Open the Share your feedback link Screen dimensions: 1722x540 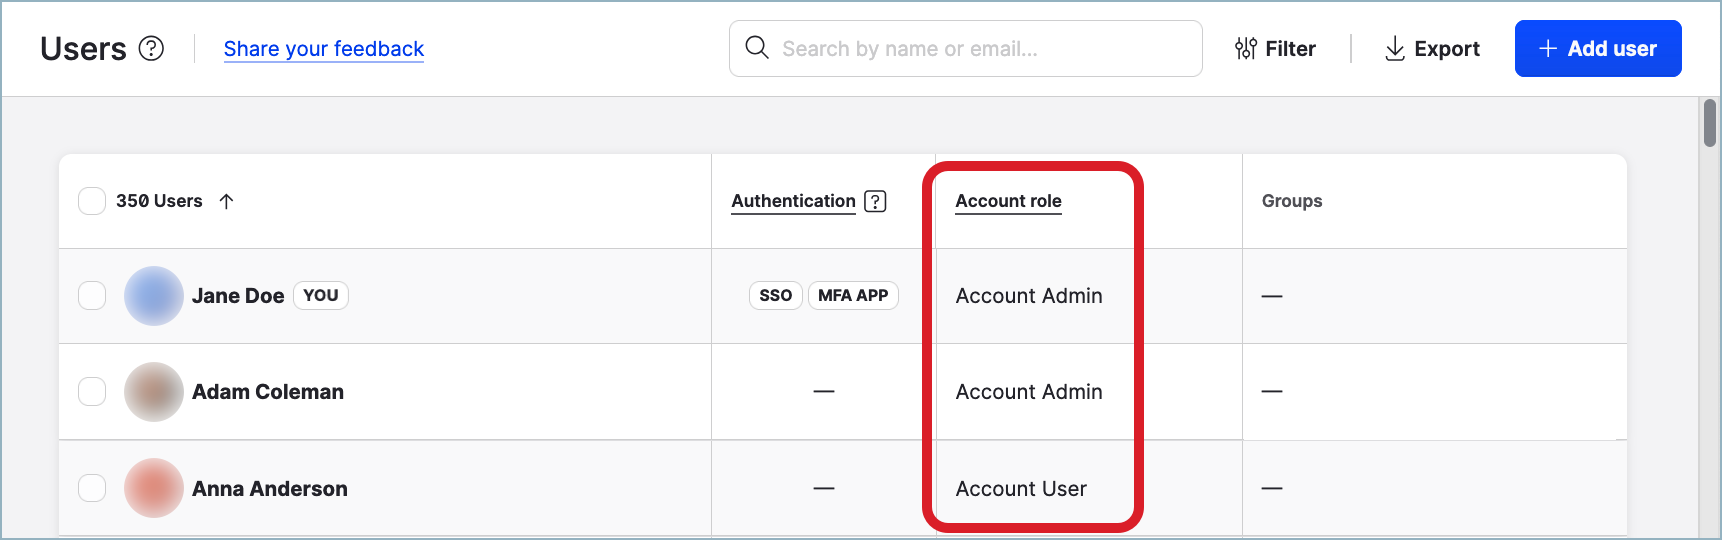point(323,48)
